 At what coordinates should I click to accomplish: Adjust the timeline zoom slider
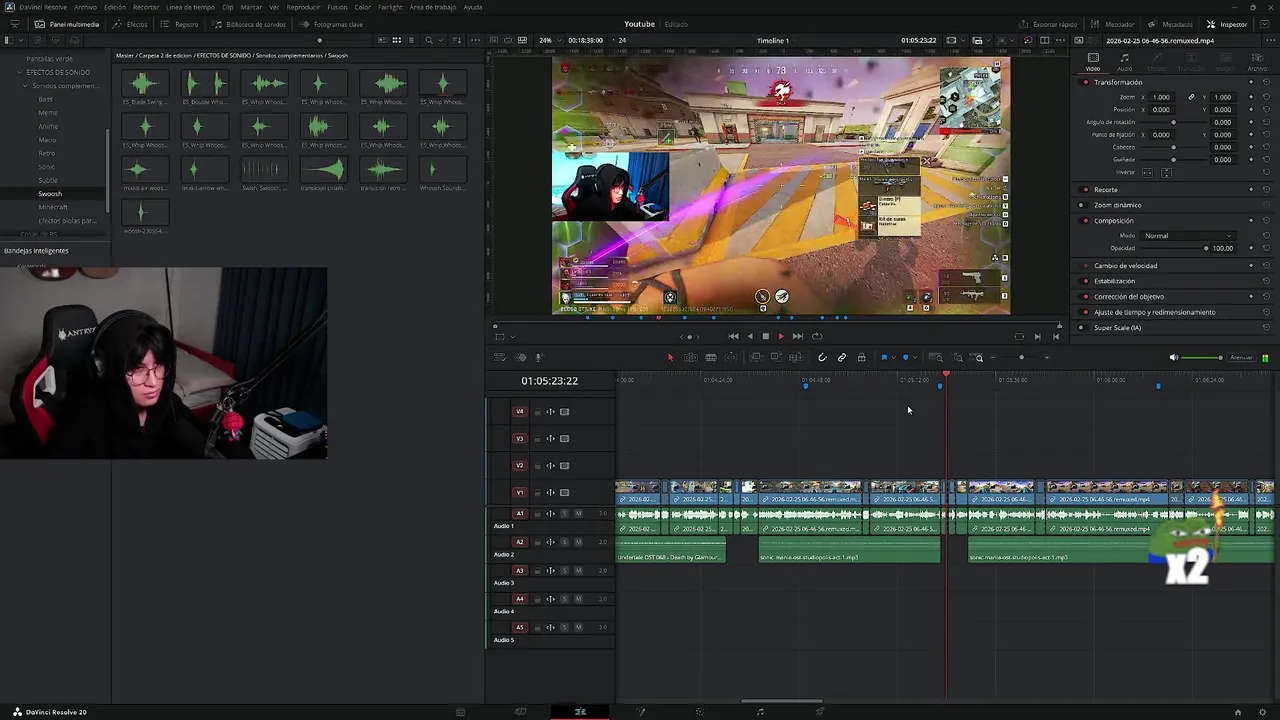tap(1021, 358)
